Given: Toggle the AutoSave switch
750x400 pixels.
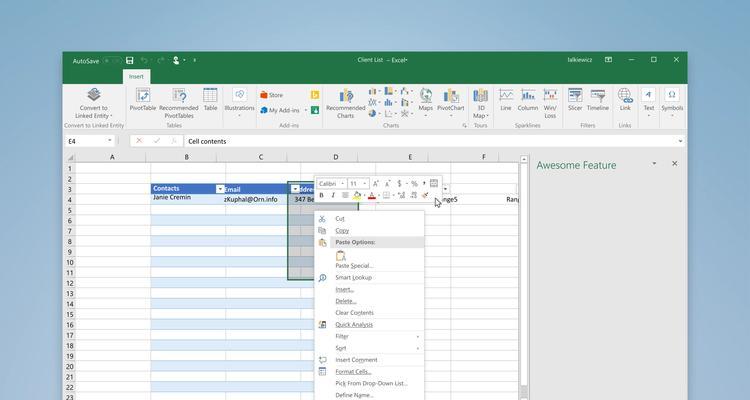Looking at the screenshot, I should (x=112, y=61).
